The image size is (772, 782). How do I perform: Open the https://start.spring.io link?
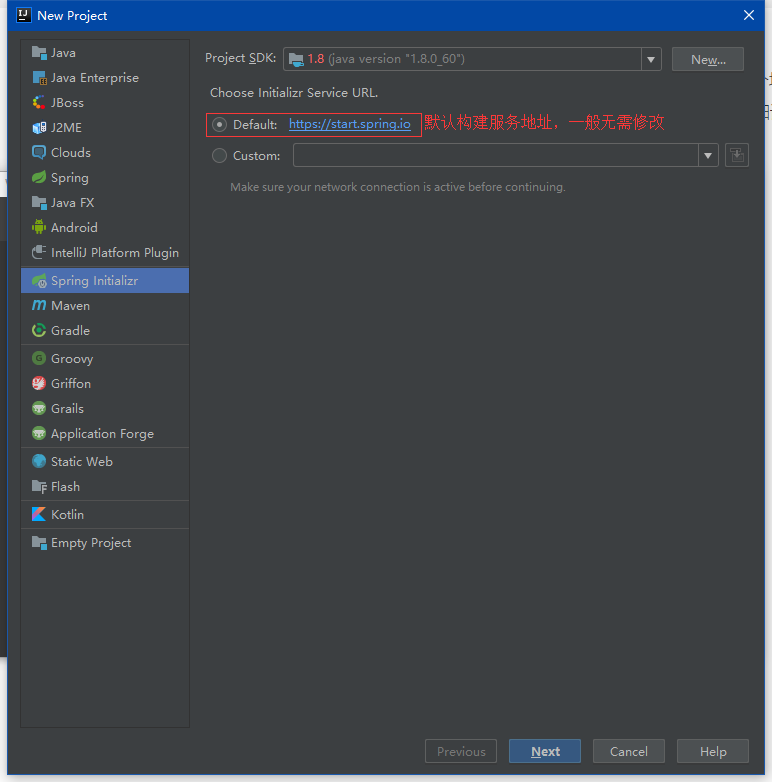[x=350, y=124]
